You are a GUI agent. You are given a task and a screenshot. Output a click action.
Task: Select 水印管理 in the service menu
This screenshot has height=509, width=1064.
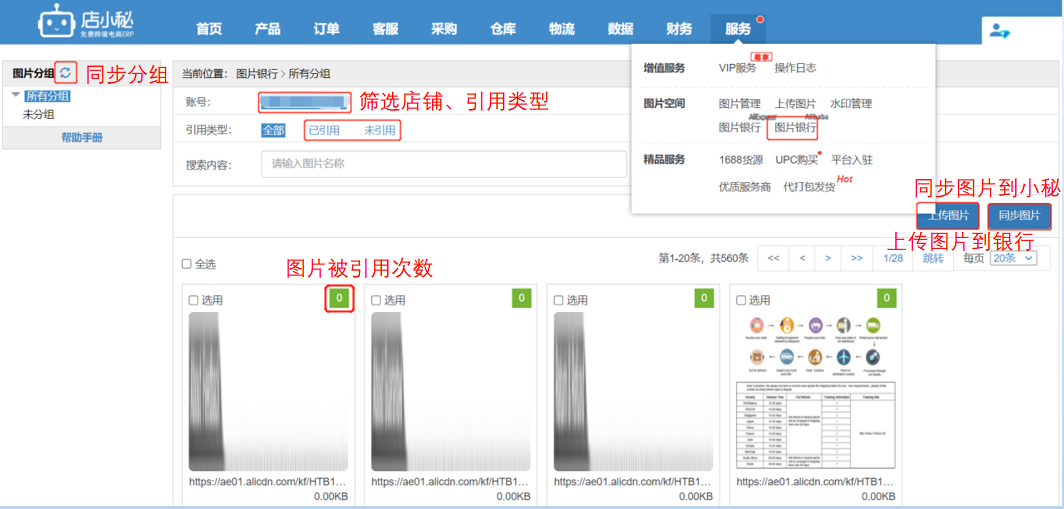(851, 104)
